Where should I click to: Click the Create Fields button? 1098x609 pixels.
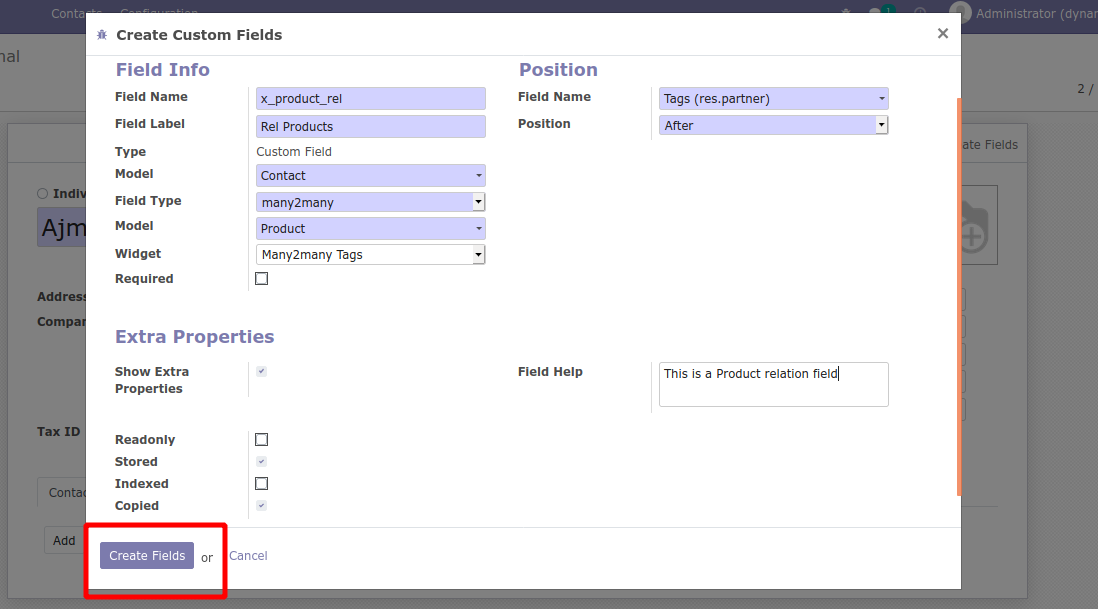click(147, 556)
